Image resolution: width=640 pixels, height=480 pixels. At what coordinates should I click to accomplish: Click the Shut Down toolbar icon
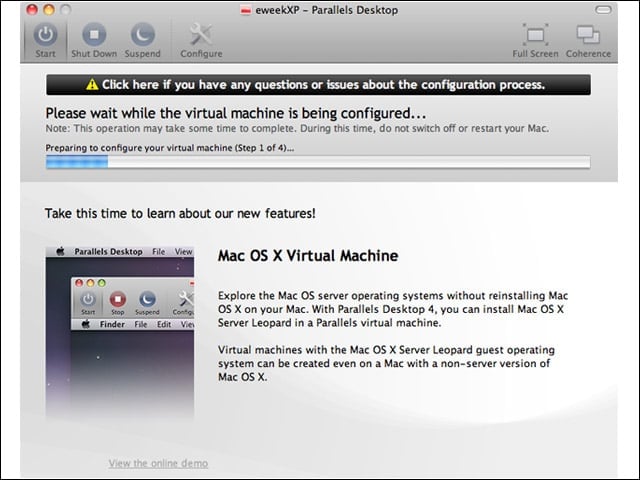click(x=94, y=35)
